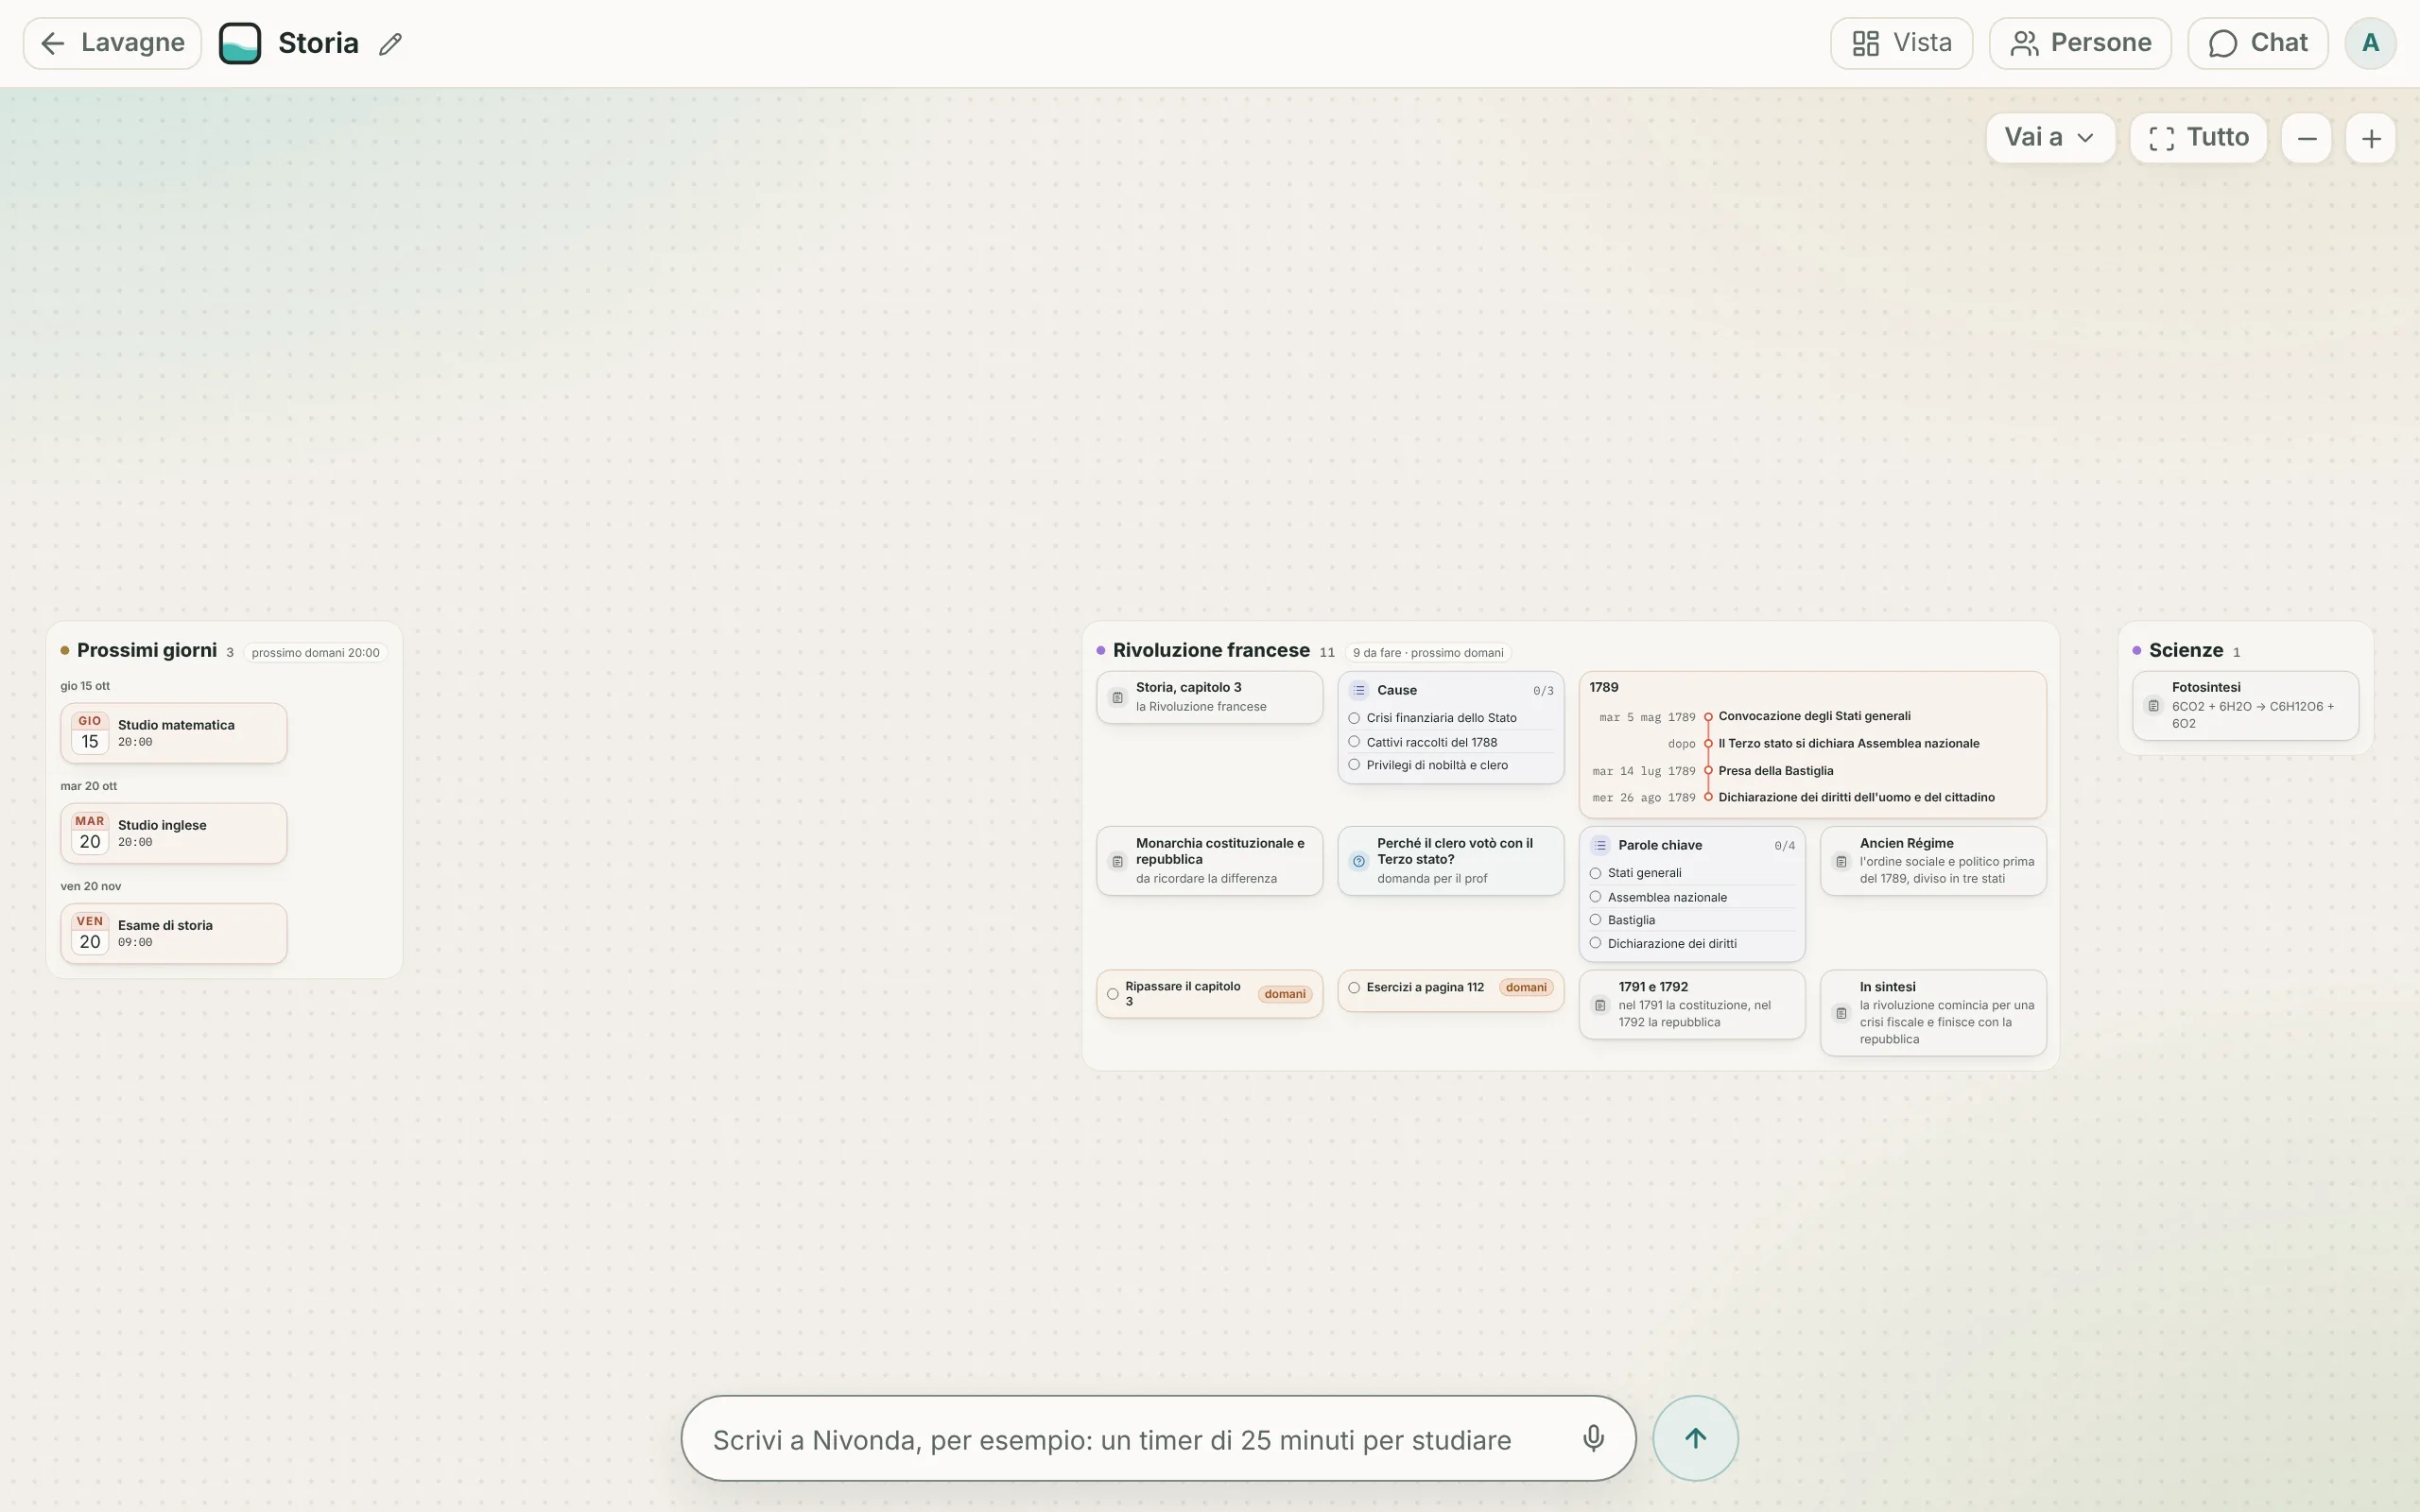Click the Presa della Bastiglia timeline marker
The image size is (2420, 1512).
(1708, 771)
